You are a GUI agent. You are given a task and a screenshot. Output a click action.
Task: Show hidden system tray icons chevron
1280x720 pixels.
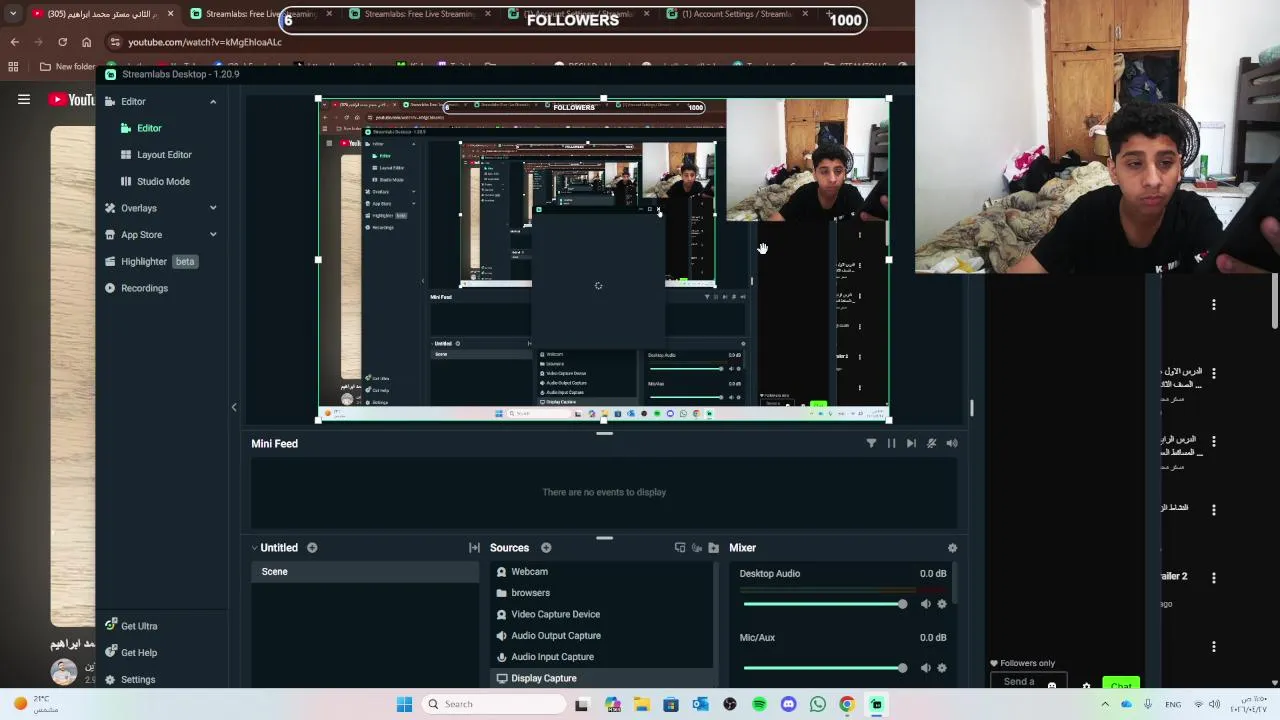(1105, 704)
